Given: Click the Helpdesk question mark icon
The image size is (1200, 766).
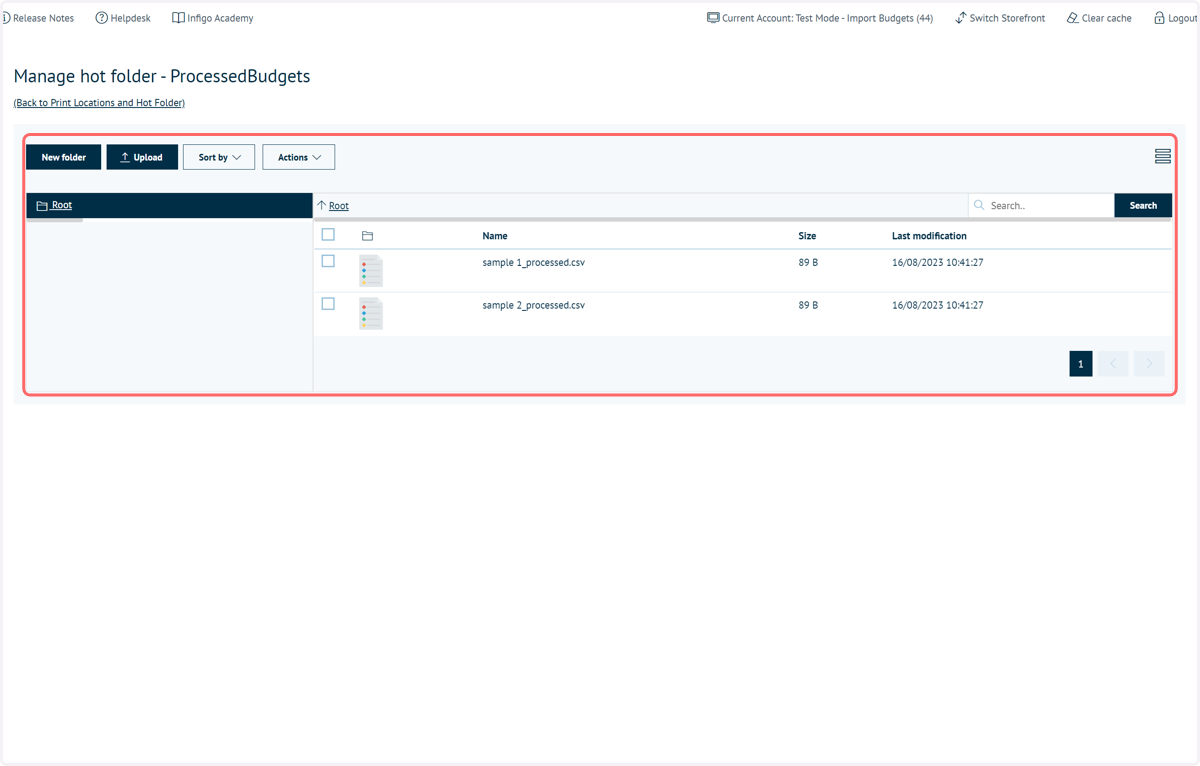Looking at the screenshot, I should [101, 18].
